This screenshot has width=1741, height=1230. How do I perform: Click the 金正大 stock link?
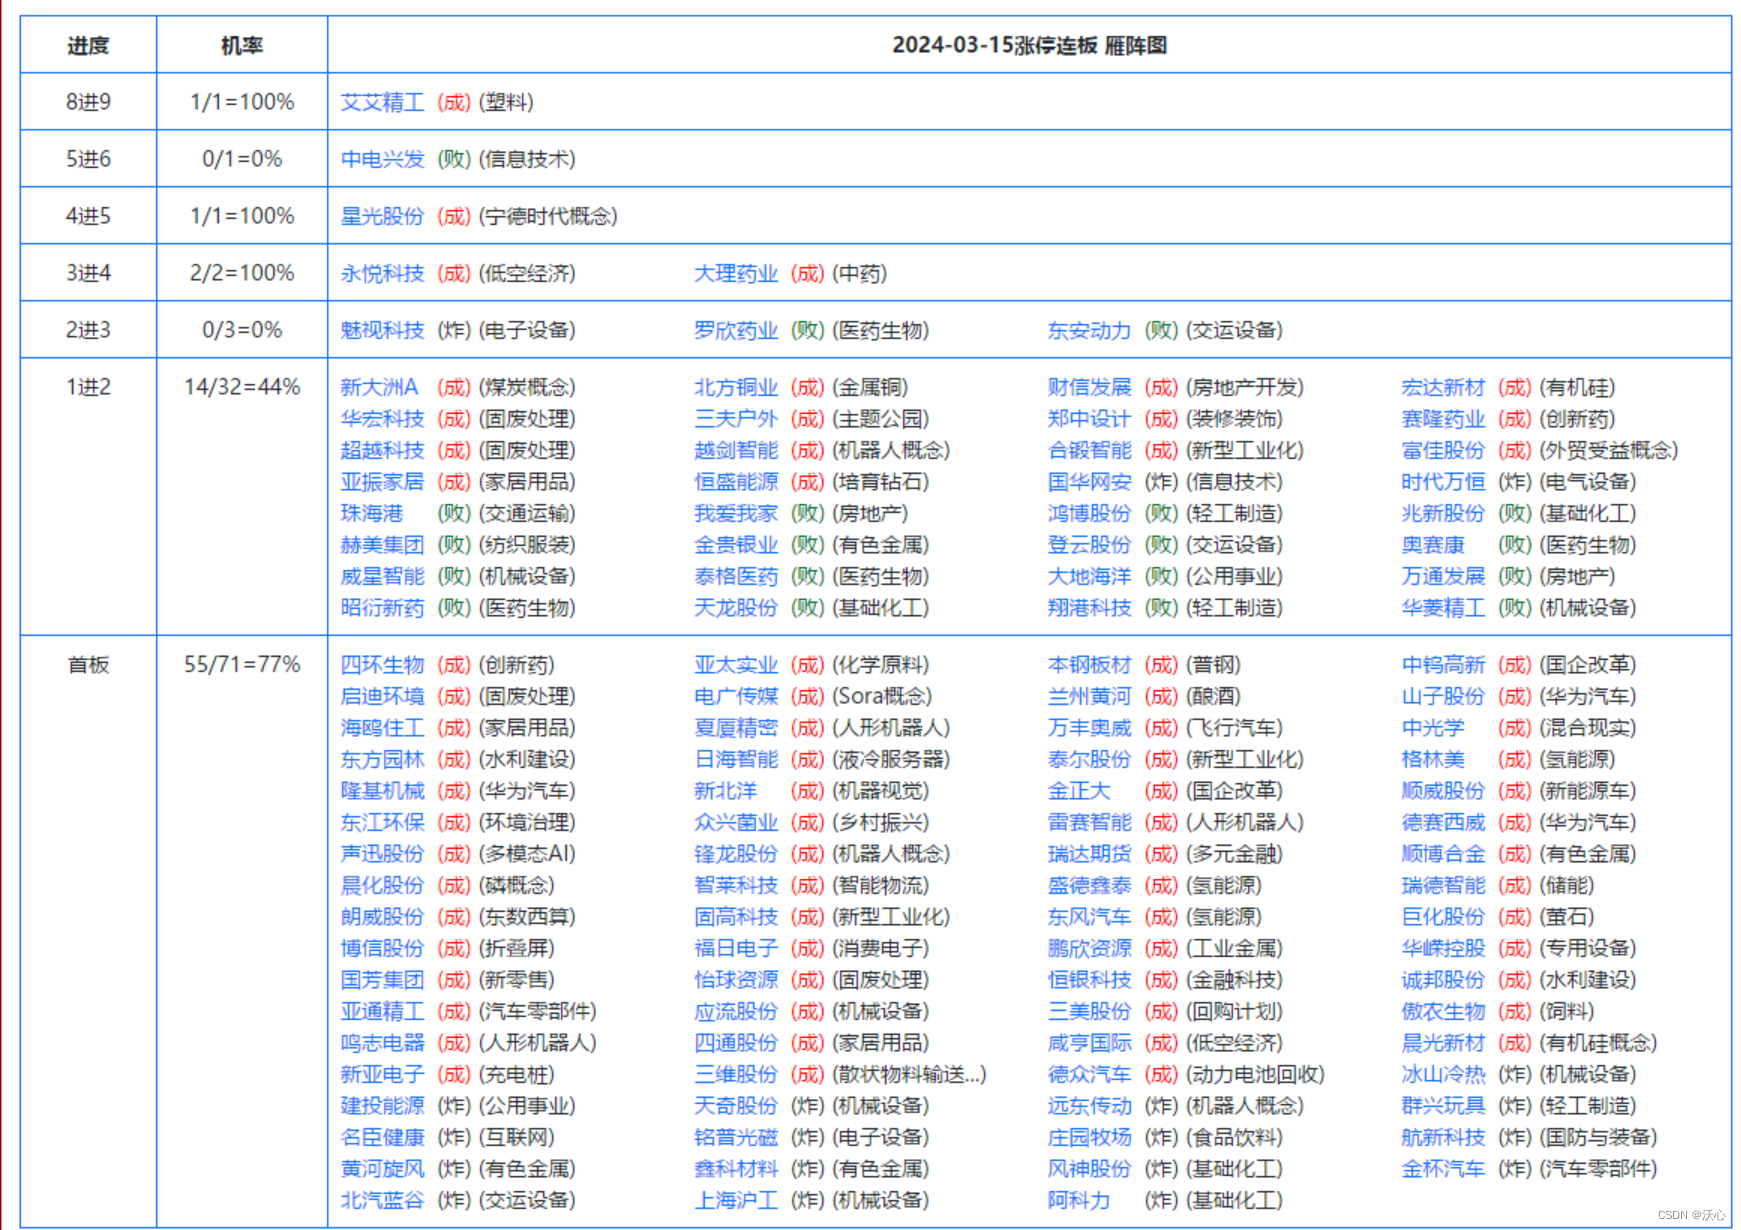tap(1079, 791)
